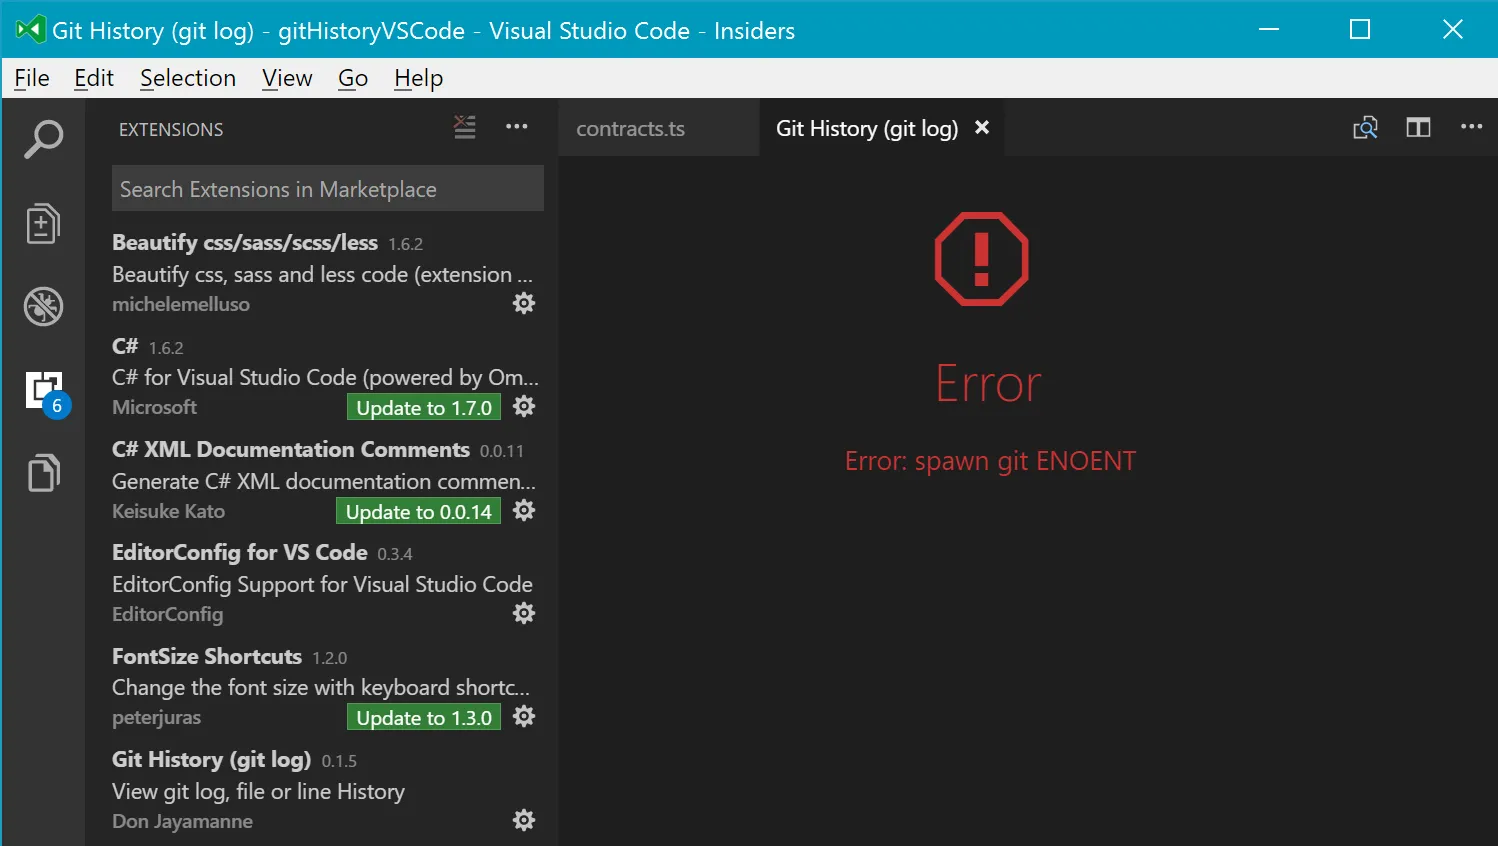Open settings gear for EditorConfig for VS Code

click(524, 613)
